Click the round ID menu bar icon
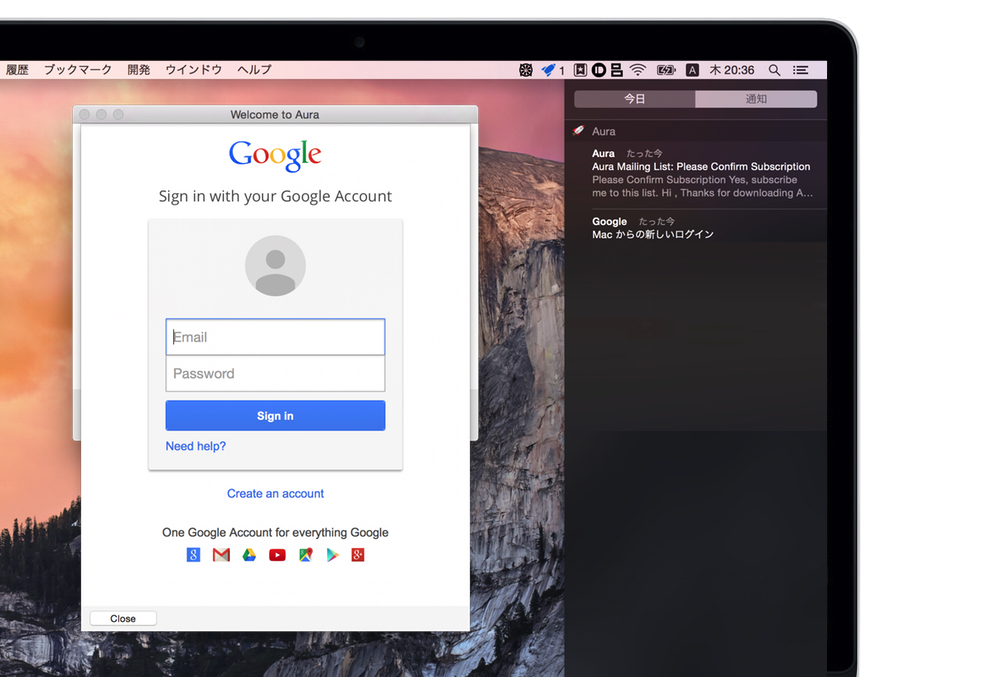1000x677 pixels. tap(598, 70)
